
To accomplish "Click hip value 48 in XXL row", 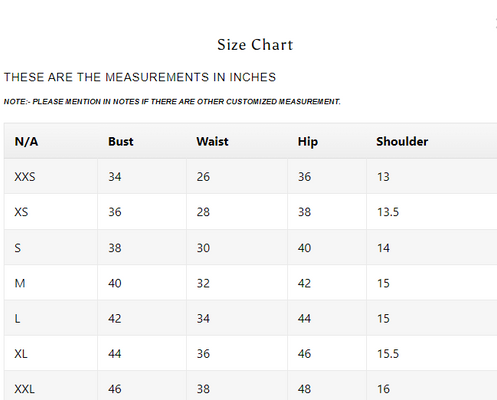I will pos(304,389).
